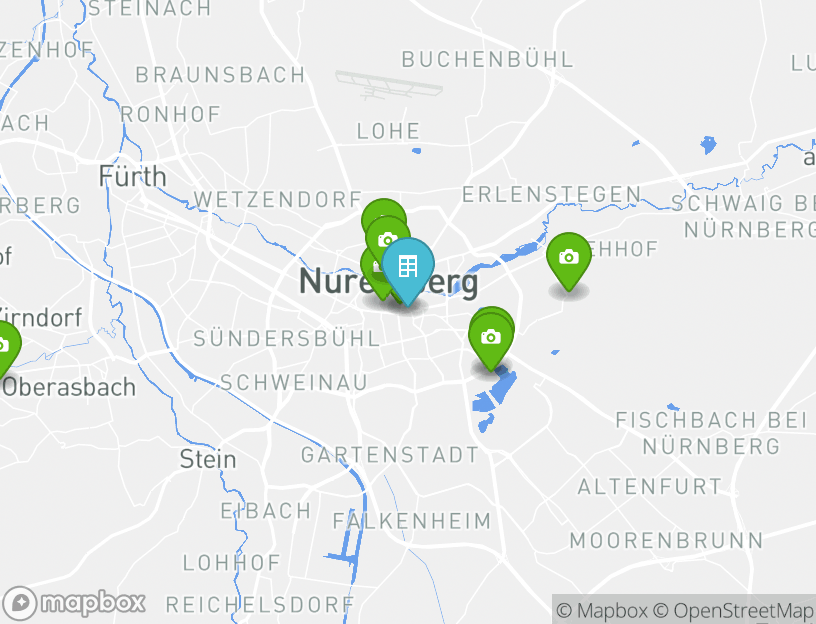This screenshot has width=816, height=624.
Task: Click the front camera pin above the blue lake
Action: [491, 338]
